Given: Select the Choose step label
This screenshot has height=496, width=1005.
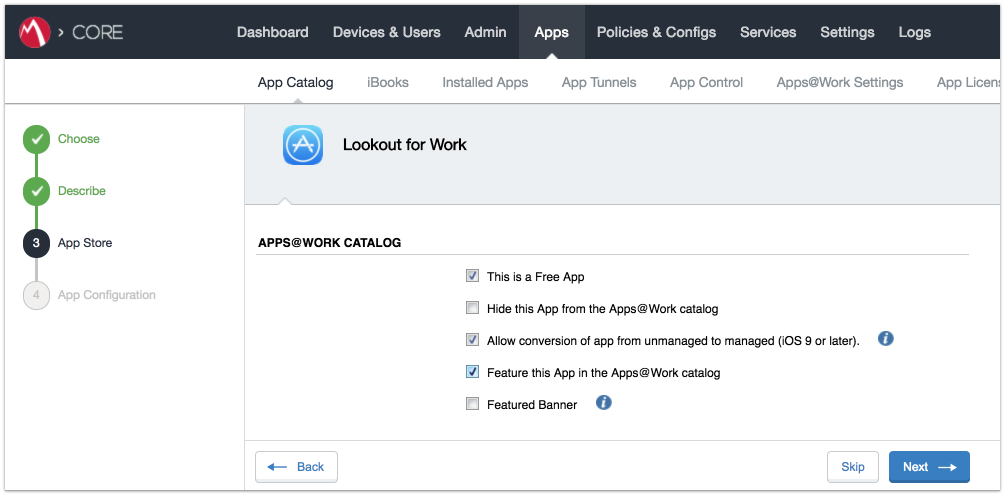Looking at the screenshot, I should click(x=79, y=139).
